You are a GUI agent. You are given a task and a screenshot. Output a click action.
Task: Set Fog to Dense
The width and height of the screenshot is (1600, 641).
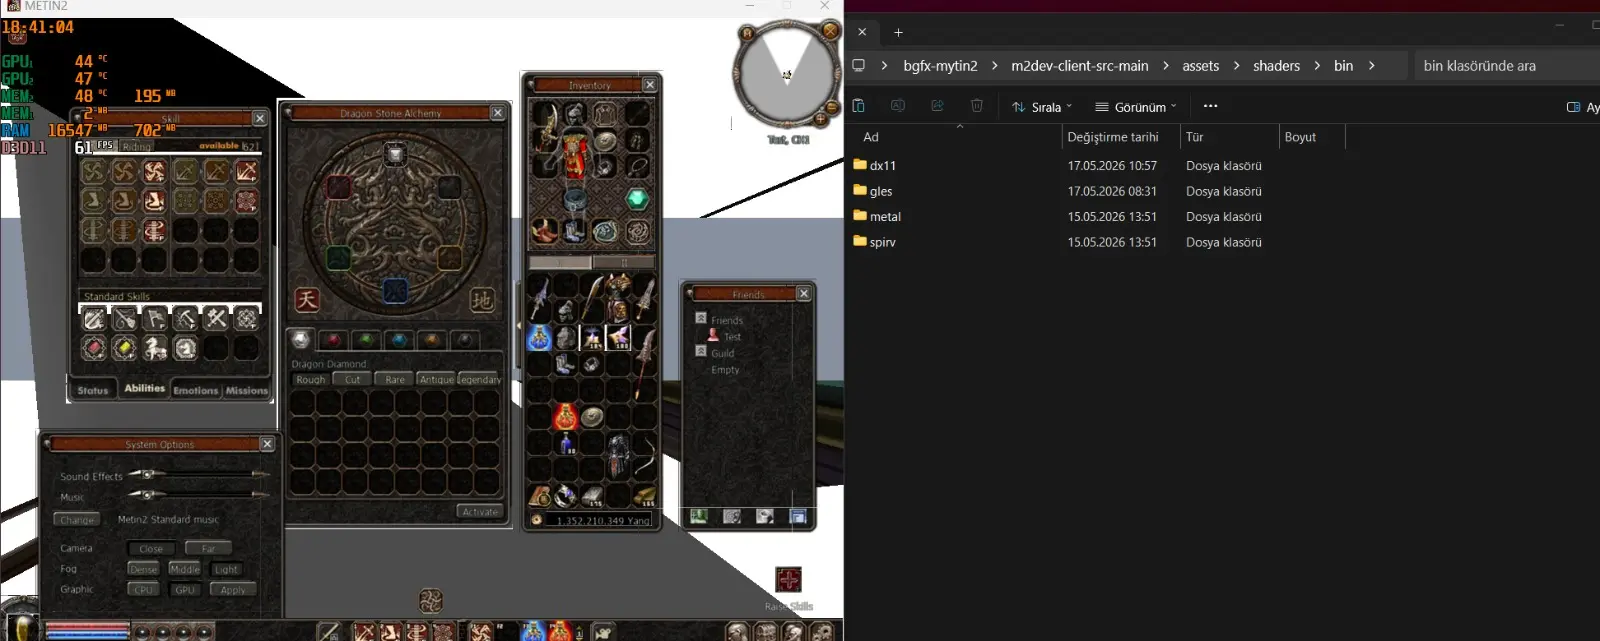pyautogui.click(x=144, y=569)
